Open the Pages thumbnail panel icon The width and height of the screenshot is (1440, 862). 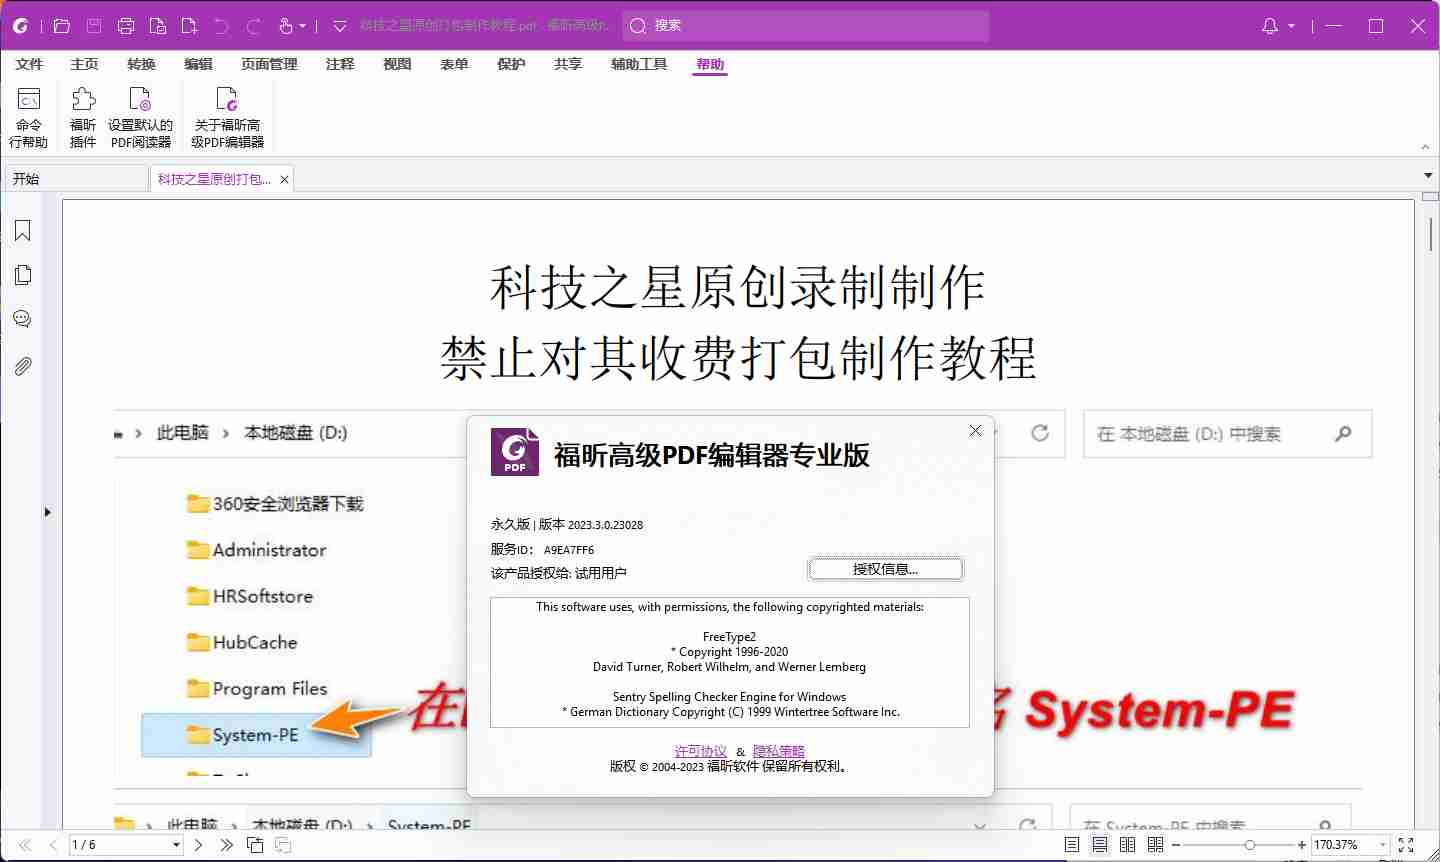tap(22, 275)
